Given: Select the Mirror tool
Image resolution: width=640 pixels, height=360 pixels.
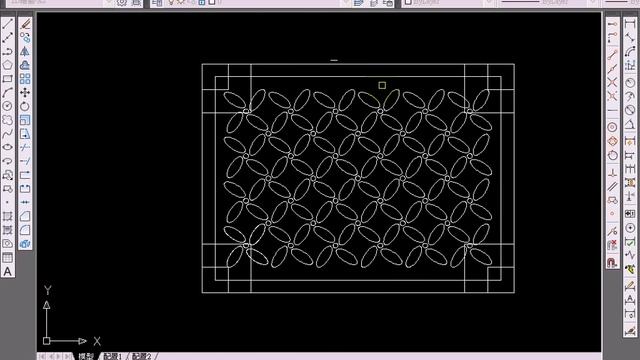Looking at the screenshot, I should pyautogui.click(x=25, y=51).
